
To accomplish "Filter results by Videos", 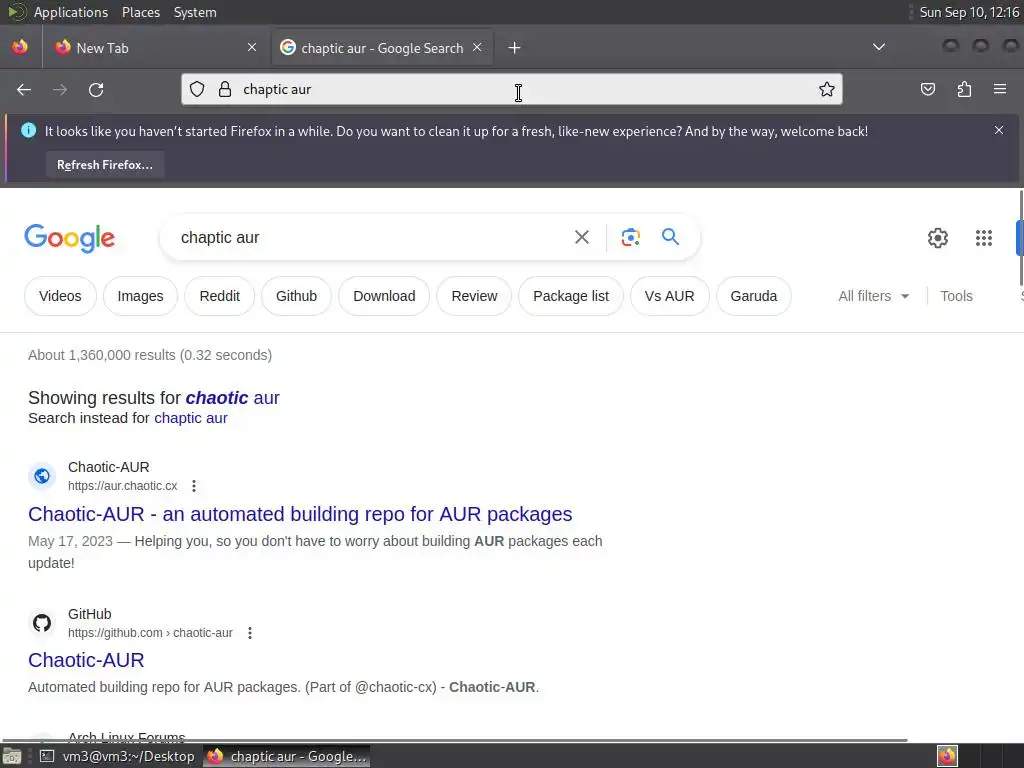I will click(x=60, y=296).
